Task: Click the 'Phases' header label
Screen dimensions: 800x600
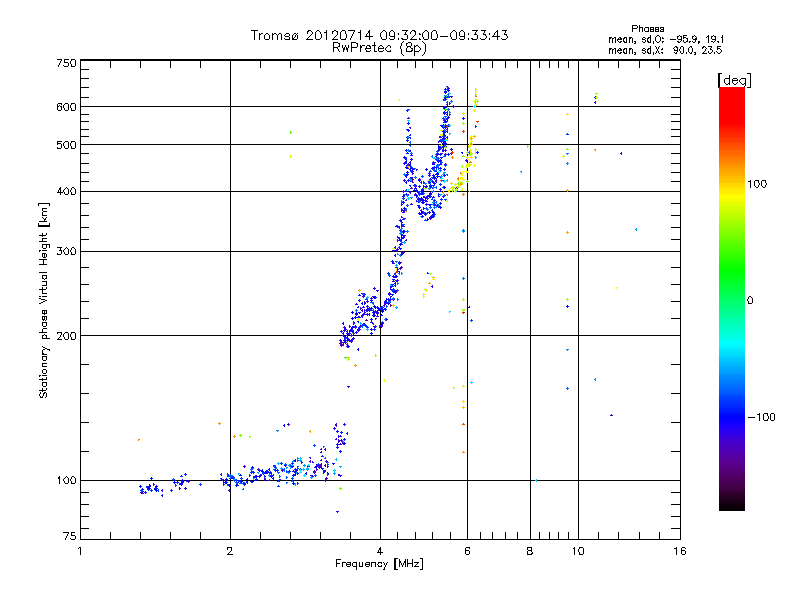Action: click(647, 29)
